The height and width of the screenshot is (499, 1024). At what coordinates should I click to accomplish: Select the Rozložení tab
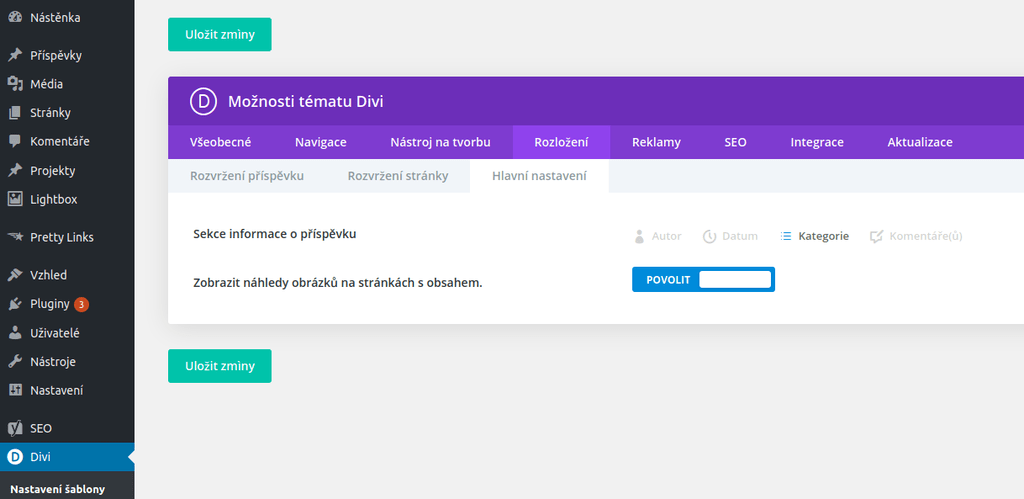(x=561, y=142)
